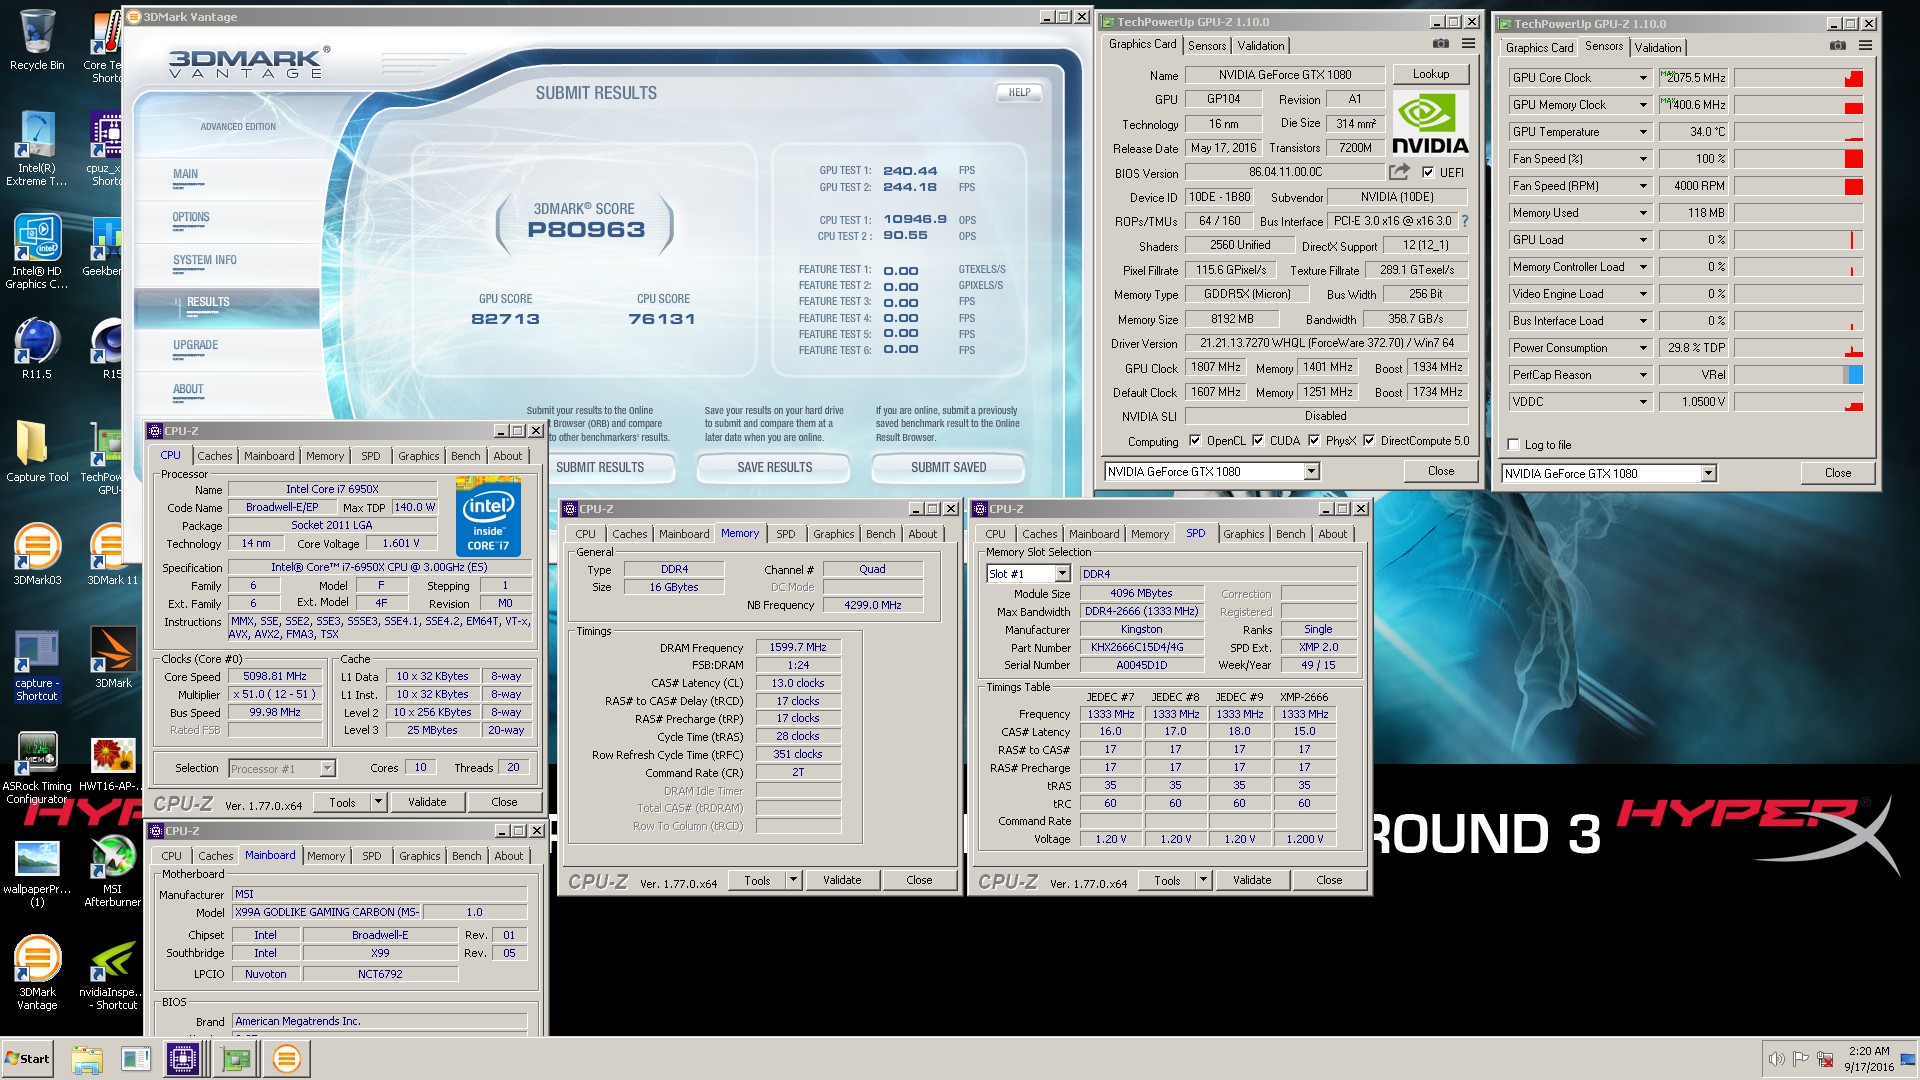
Task: Click the Fan Speed (%) sensor graph
Action: click(1798, 159)
